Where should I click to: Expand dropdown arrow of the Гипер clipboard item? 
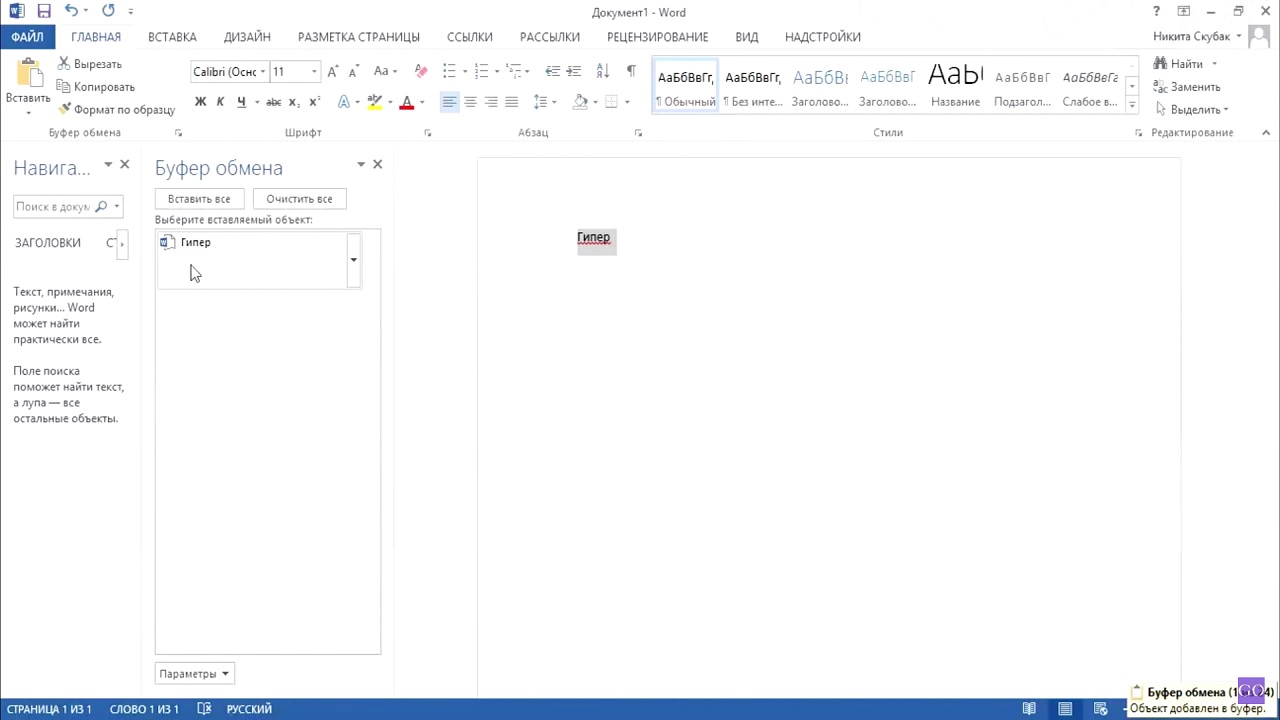(x=353, y=260)
